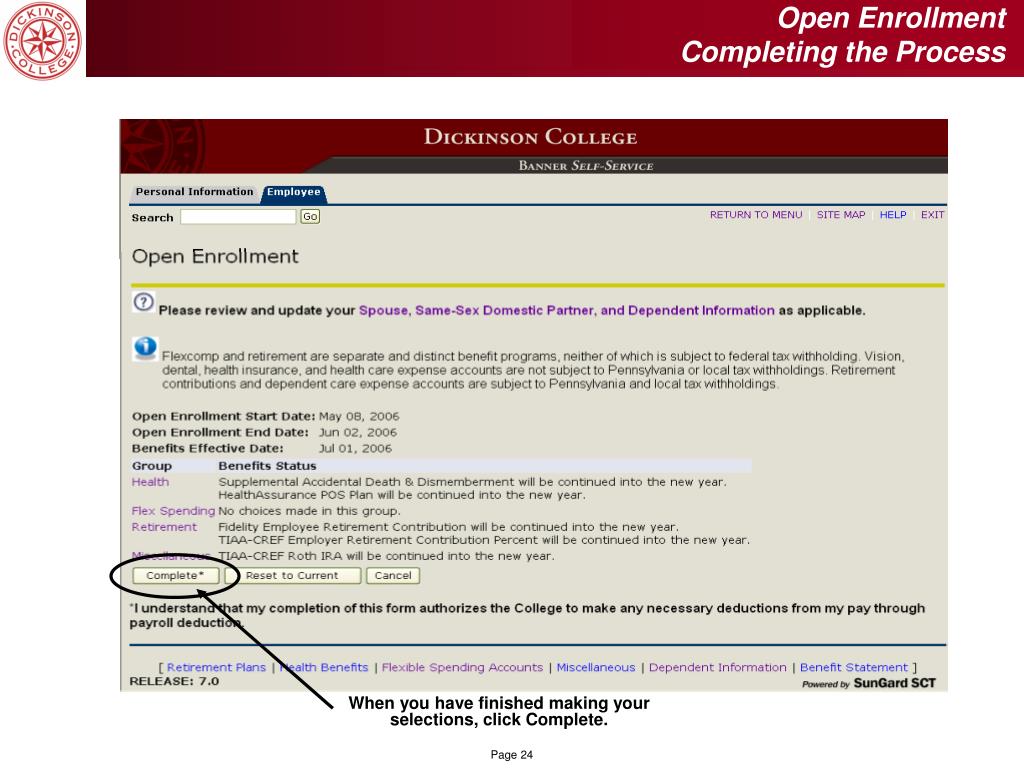The image size is (1024, 768).
Task: Open Spouse, Same-Sex Domestic Partner, Dependent Information link
Action: tap(566, 311)
